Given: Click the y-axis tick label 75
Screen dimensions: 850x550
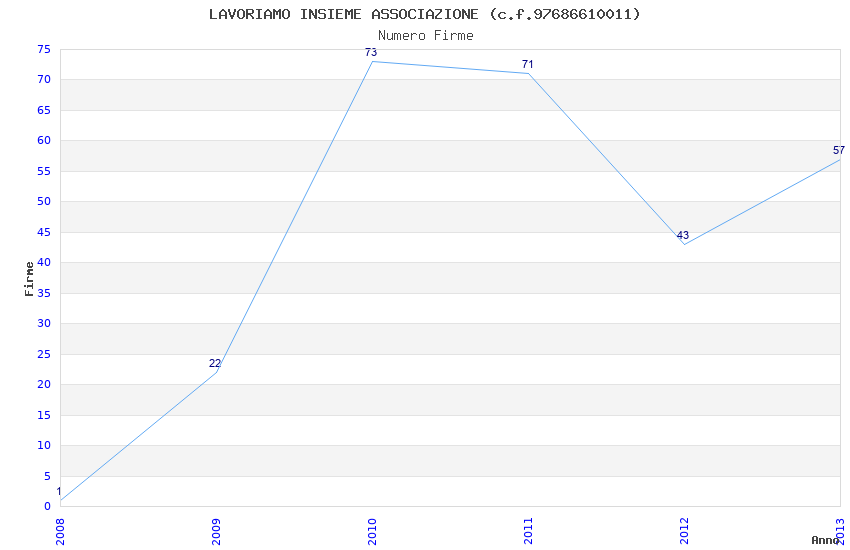Looking at the screenshot, I should [x=44, y=49].
